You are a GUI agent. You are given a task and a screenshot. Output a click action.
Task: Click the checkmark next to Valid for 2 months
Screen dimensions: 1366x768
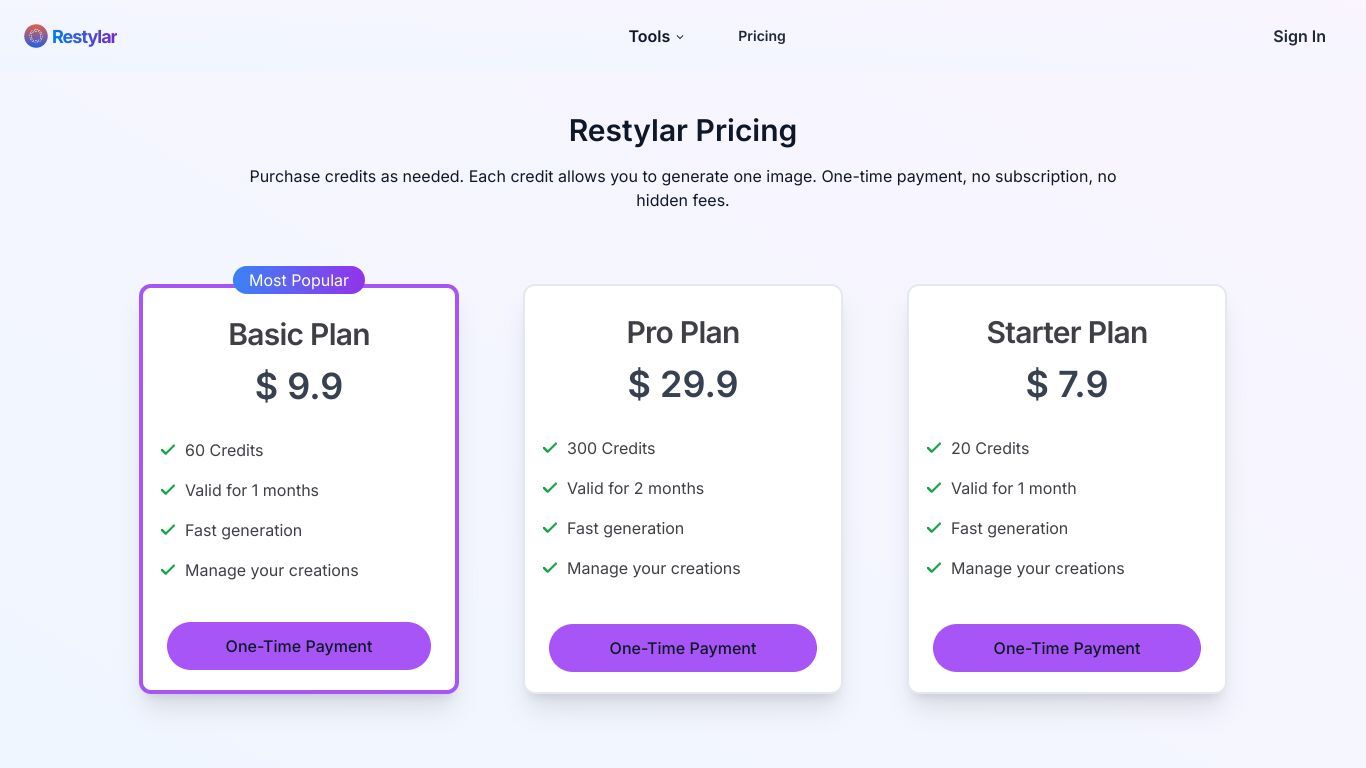pos(550,488)
